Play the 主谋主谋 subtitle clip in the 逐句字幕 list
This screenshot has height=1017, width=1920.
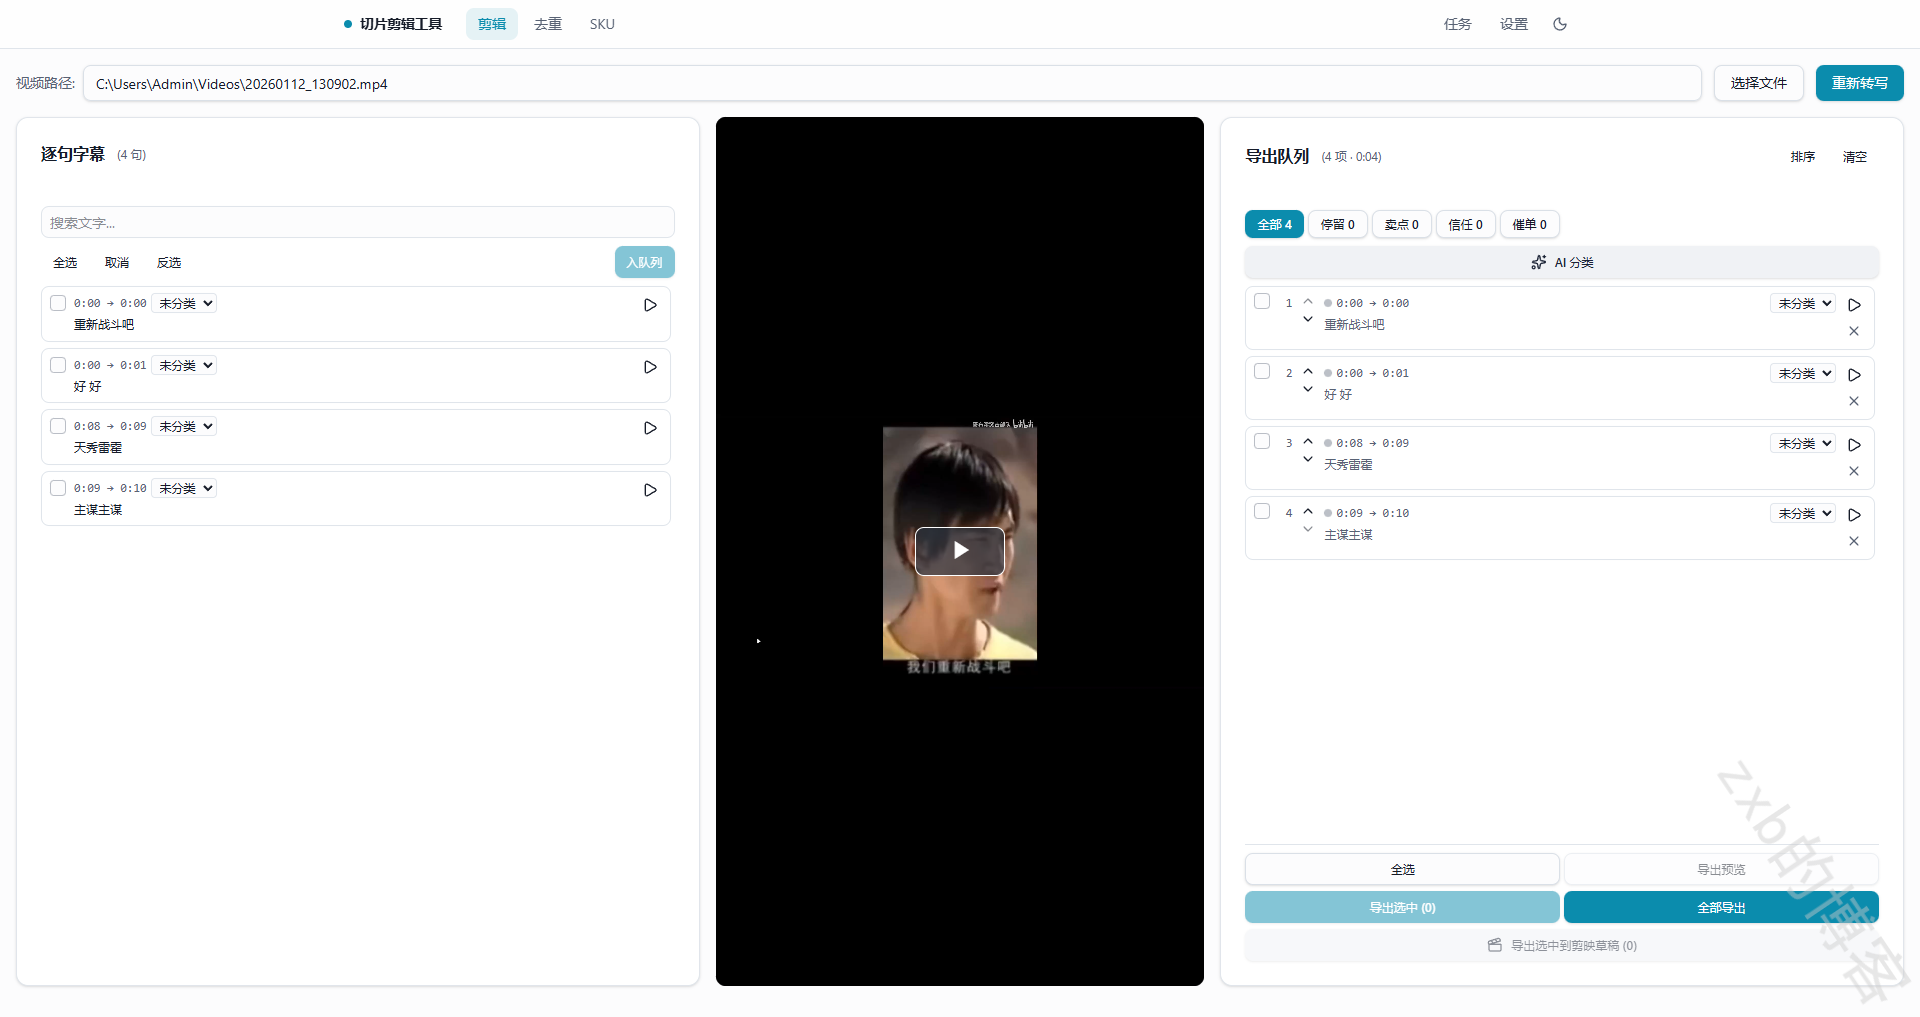650,490
